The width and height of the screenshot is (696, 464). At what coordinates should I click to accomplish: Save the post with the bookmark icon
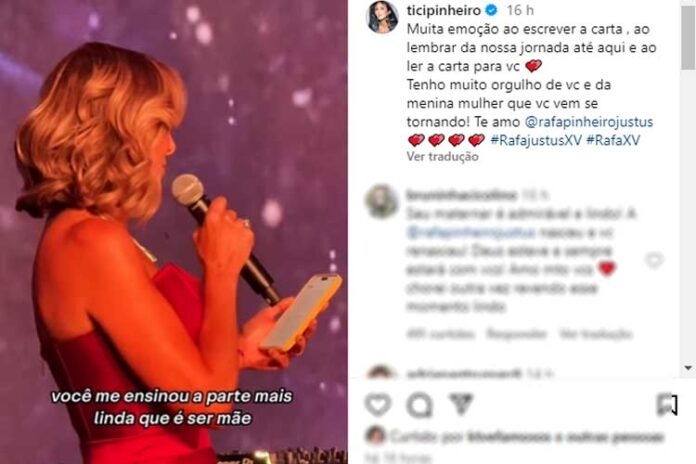tap(667, 405)
